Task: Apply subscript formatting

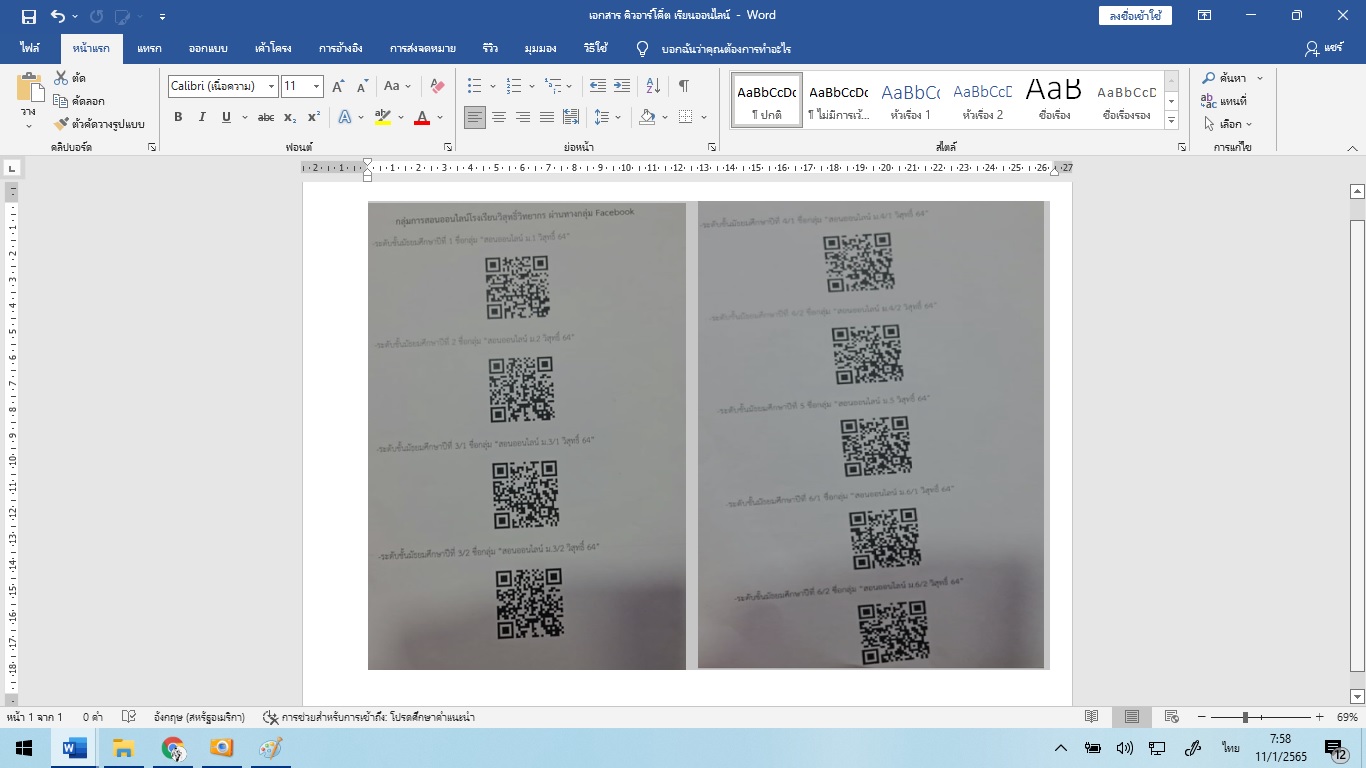Action: pyautogui.click(x=289, y=117)
